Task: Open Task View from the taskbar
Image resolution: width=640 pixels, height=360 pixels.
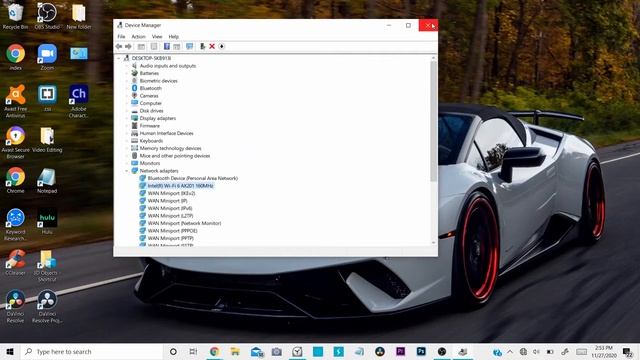Action: [x=193, y=351]
